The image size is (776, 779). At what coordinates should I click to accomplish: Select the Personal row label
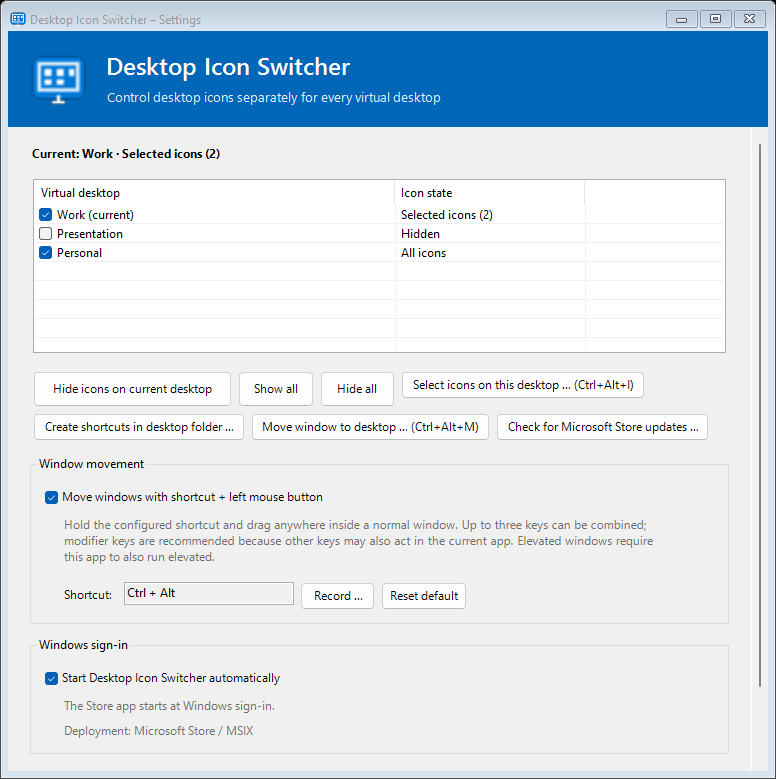pyautogui.click(x=79, y=252)
